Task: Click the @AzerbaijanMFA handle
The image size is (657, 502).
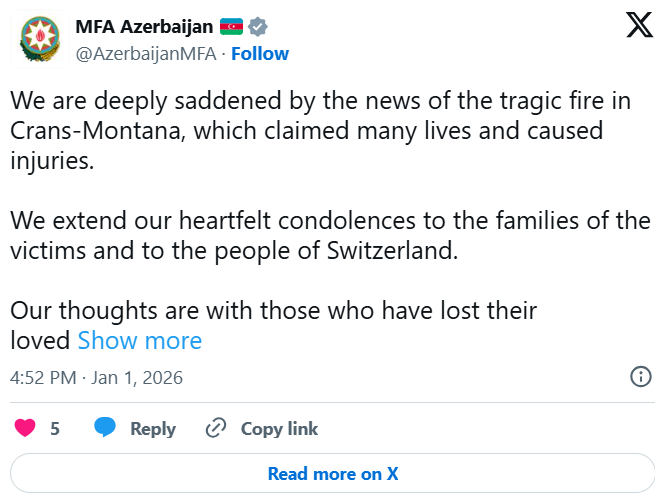Action: coord(147,54)
